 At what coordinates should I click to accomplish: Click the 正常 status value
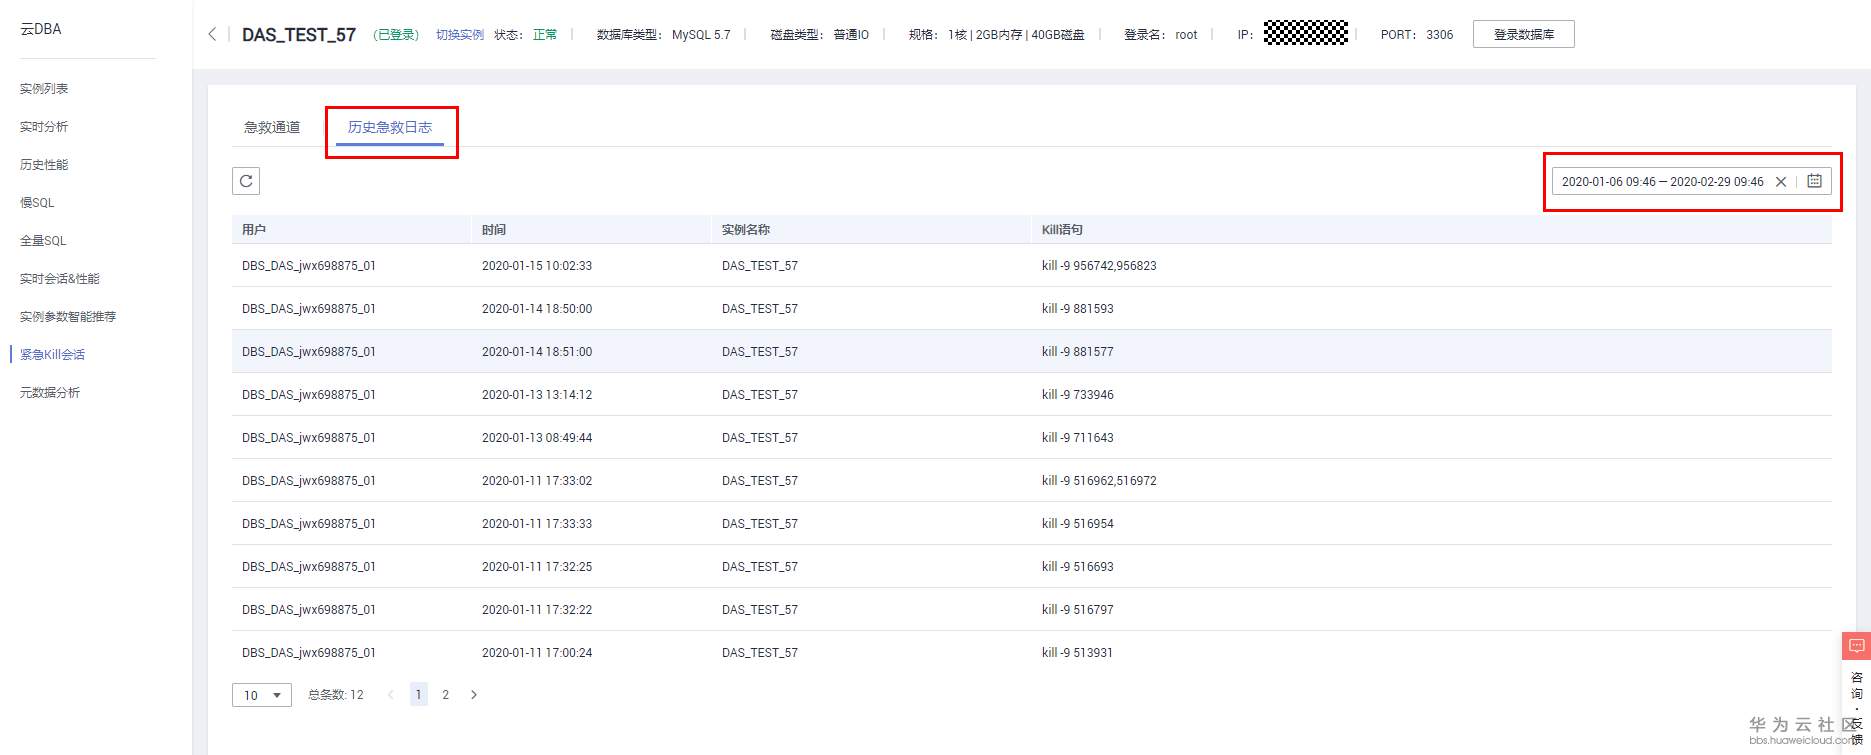[545, 35]
